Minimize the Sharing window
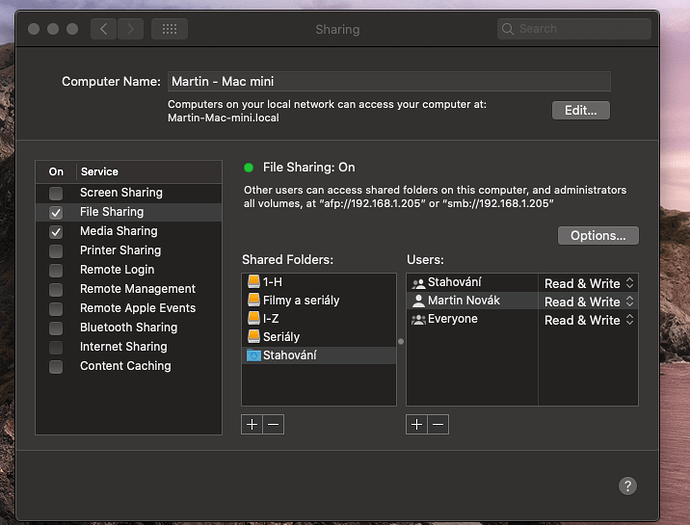This screenshot has height=525, width=690. coord(53,29)
